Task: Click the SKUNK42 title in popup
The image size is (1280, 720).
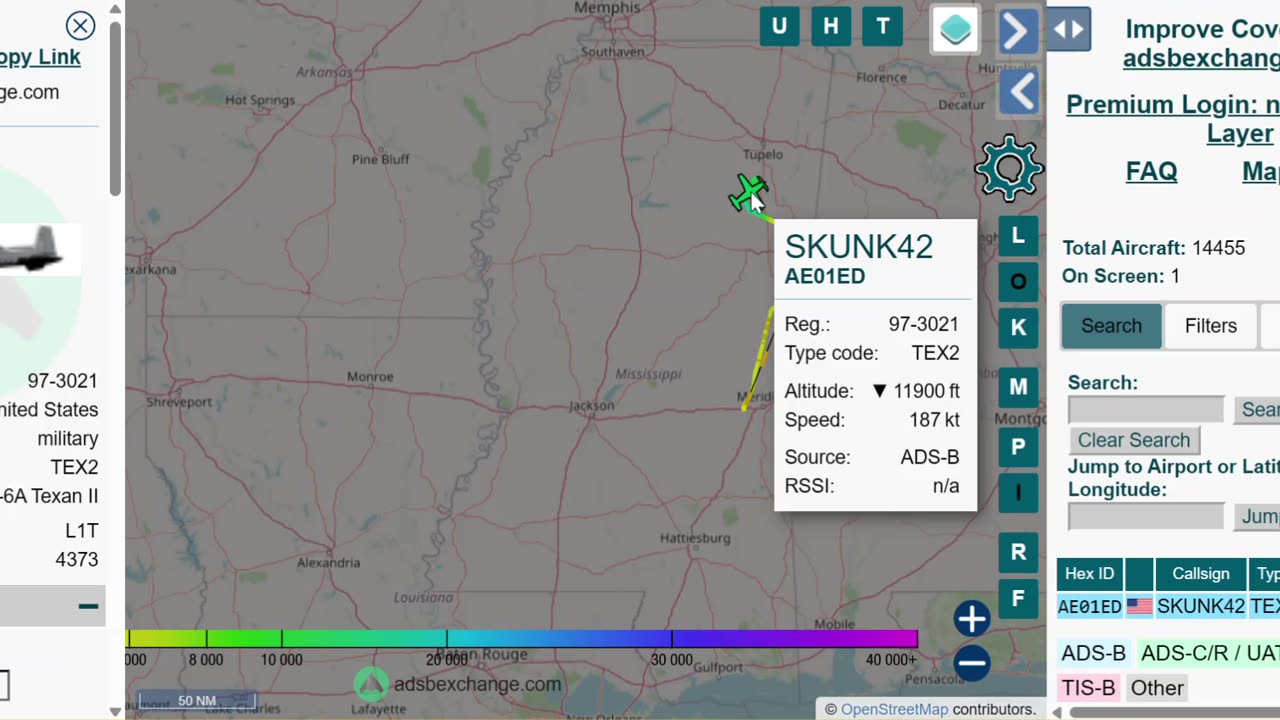Action: [859, 247]
